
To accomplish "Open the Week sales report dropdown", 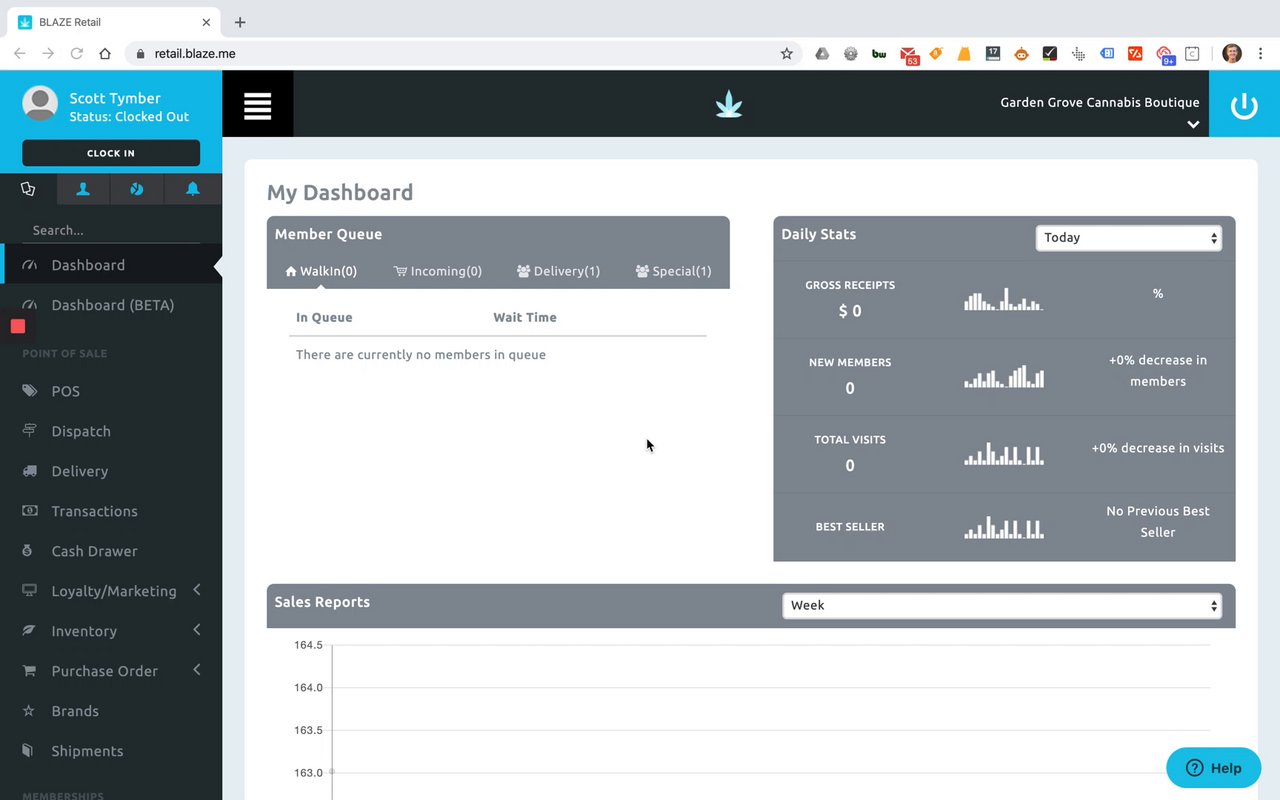I will coord(1001,605).
